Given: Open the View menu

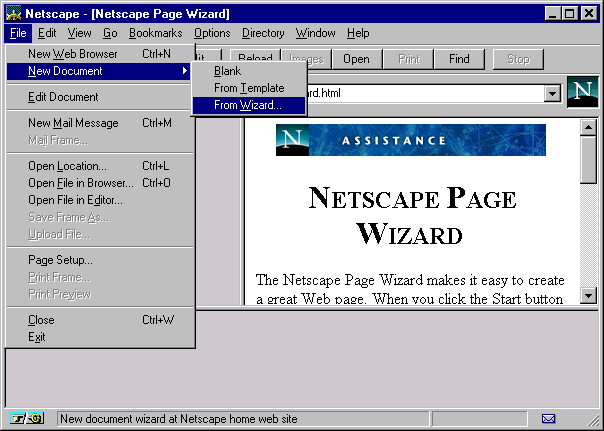Looking at the screenshot, I should tap(79, 33).
